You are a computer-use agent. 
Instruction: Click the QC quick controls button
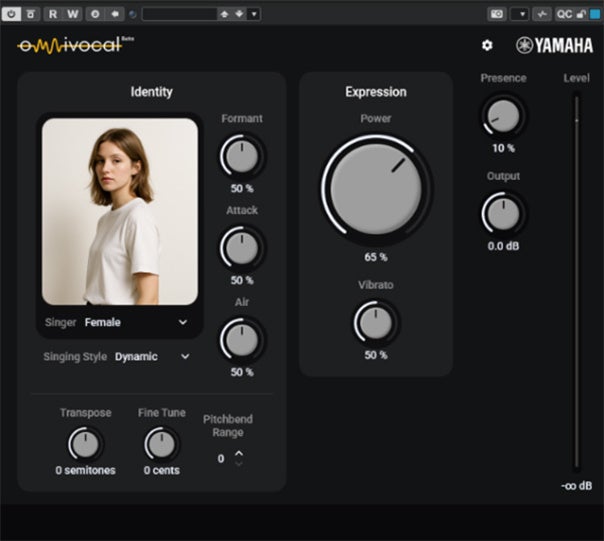pyautogui.click(x=564, y=14)
